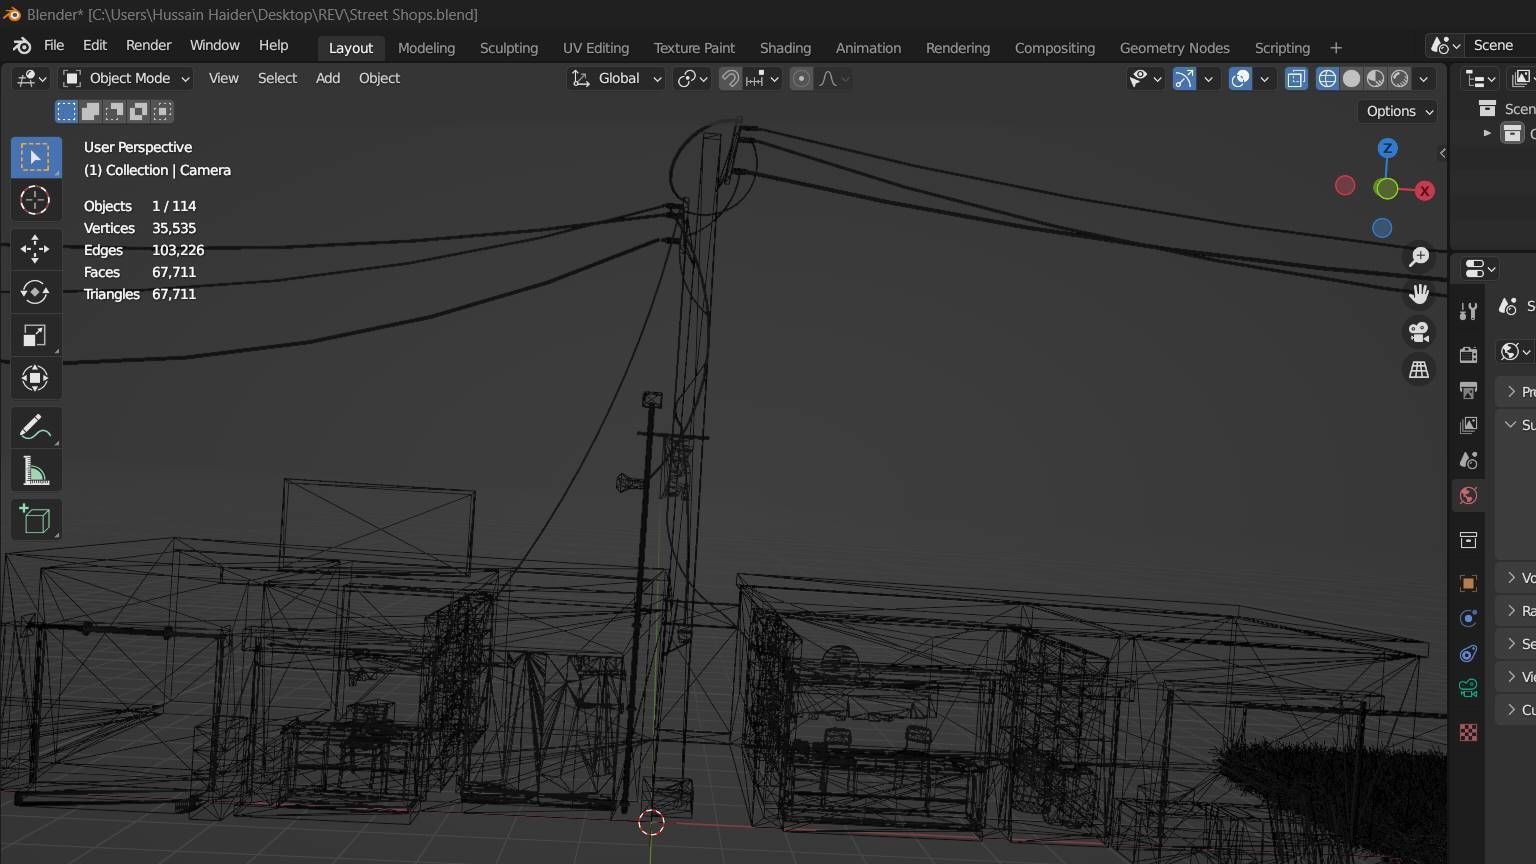Image resolution: width=1536 pixels, height=864 pixels.
Task: Expand the Collection tree row arrow
Action: tap(1487, 133)
